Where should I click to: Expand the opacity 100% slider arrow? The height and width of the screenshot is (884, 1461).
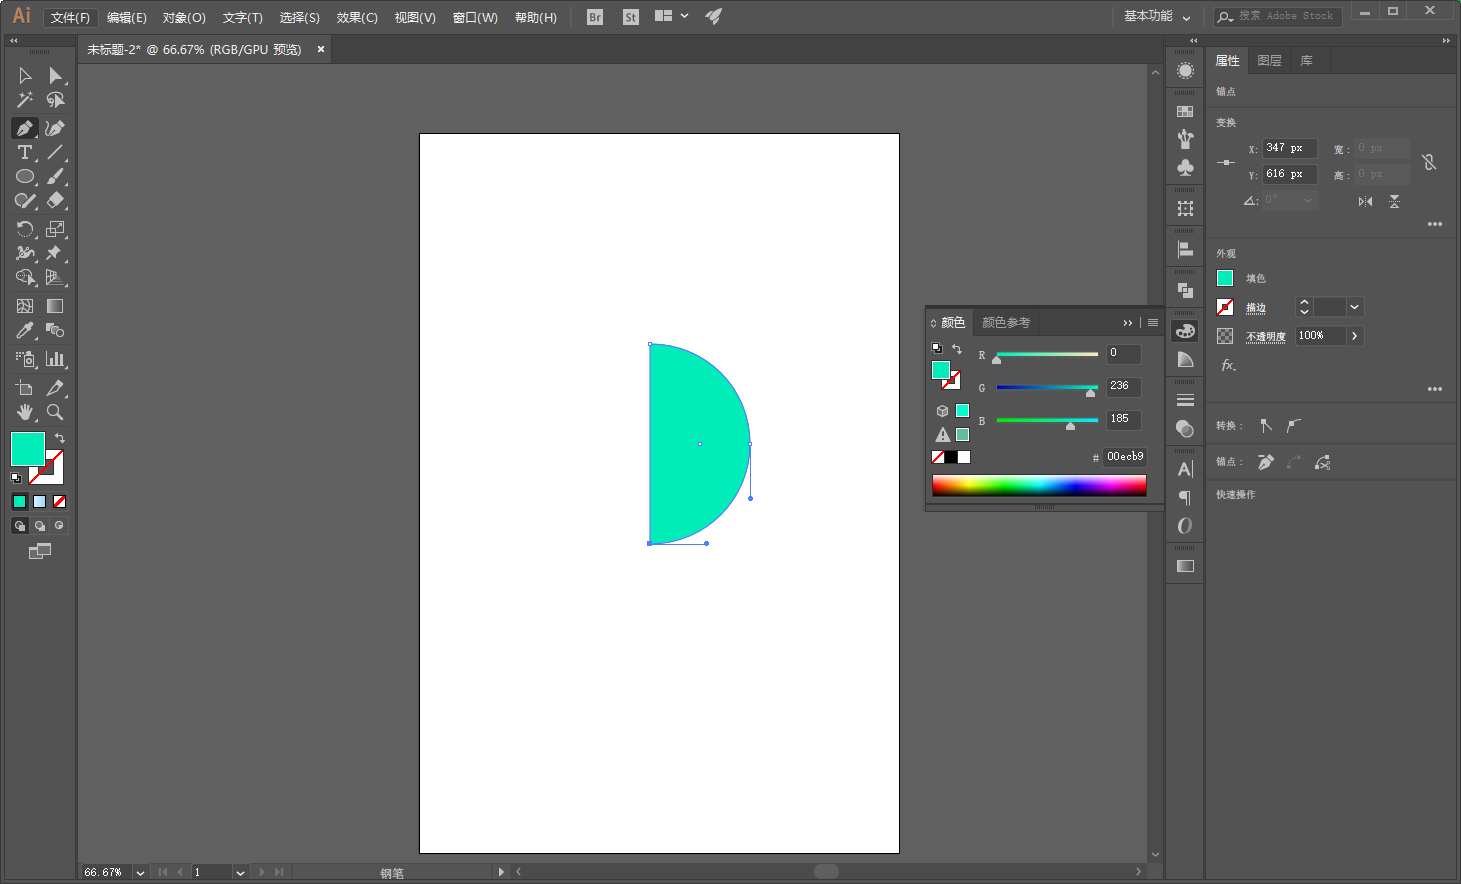[1355, 336]
